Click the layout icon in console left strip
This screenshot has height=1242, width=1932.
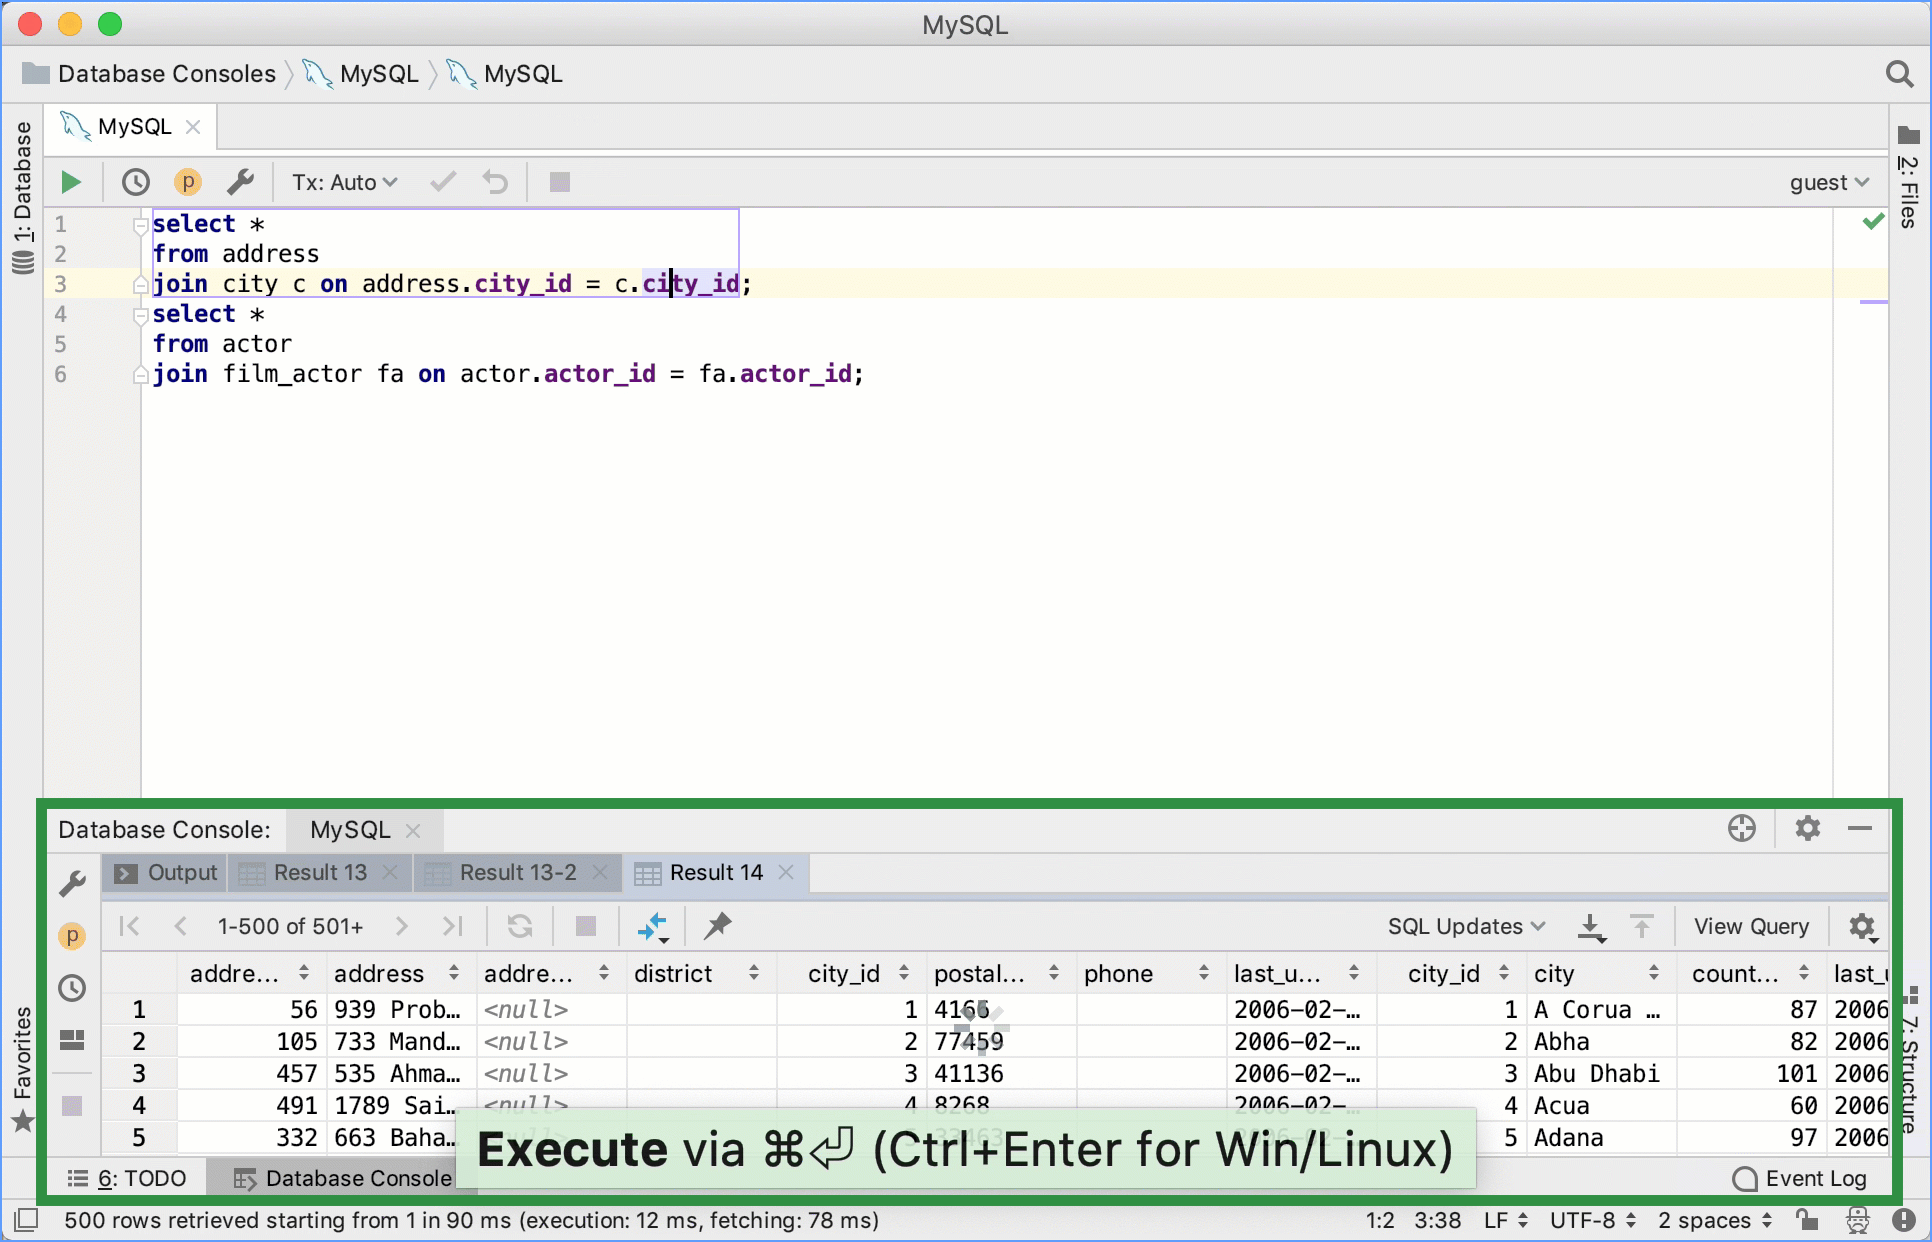click(x=72, y=1040)
